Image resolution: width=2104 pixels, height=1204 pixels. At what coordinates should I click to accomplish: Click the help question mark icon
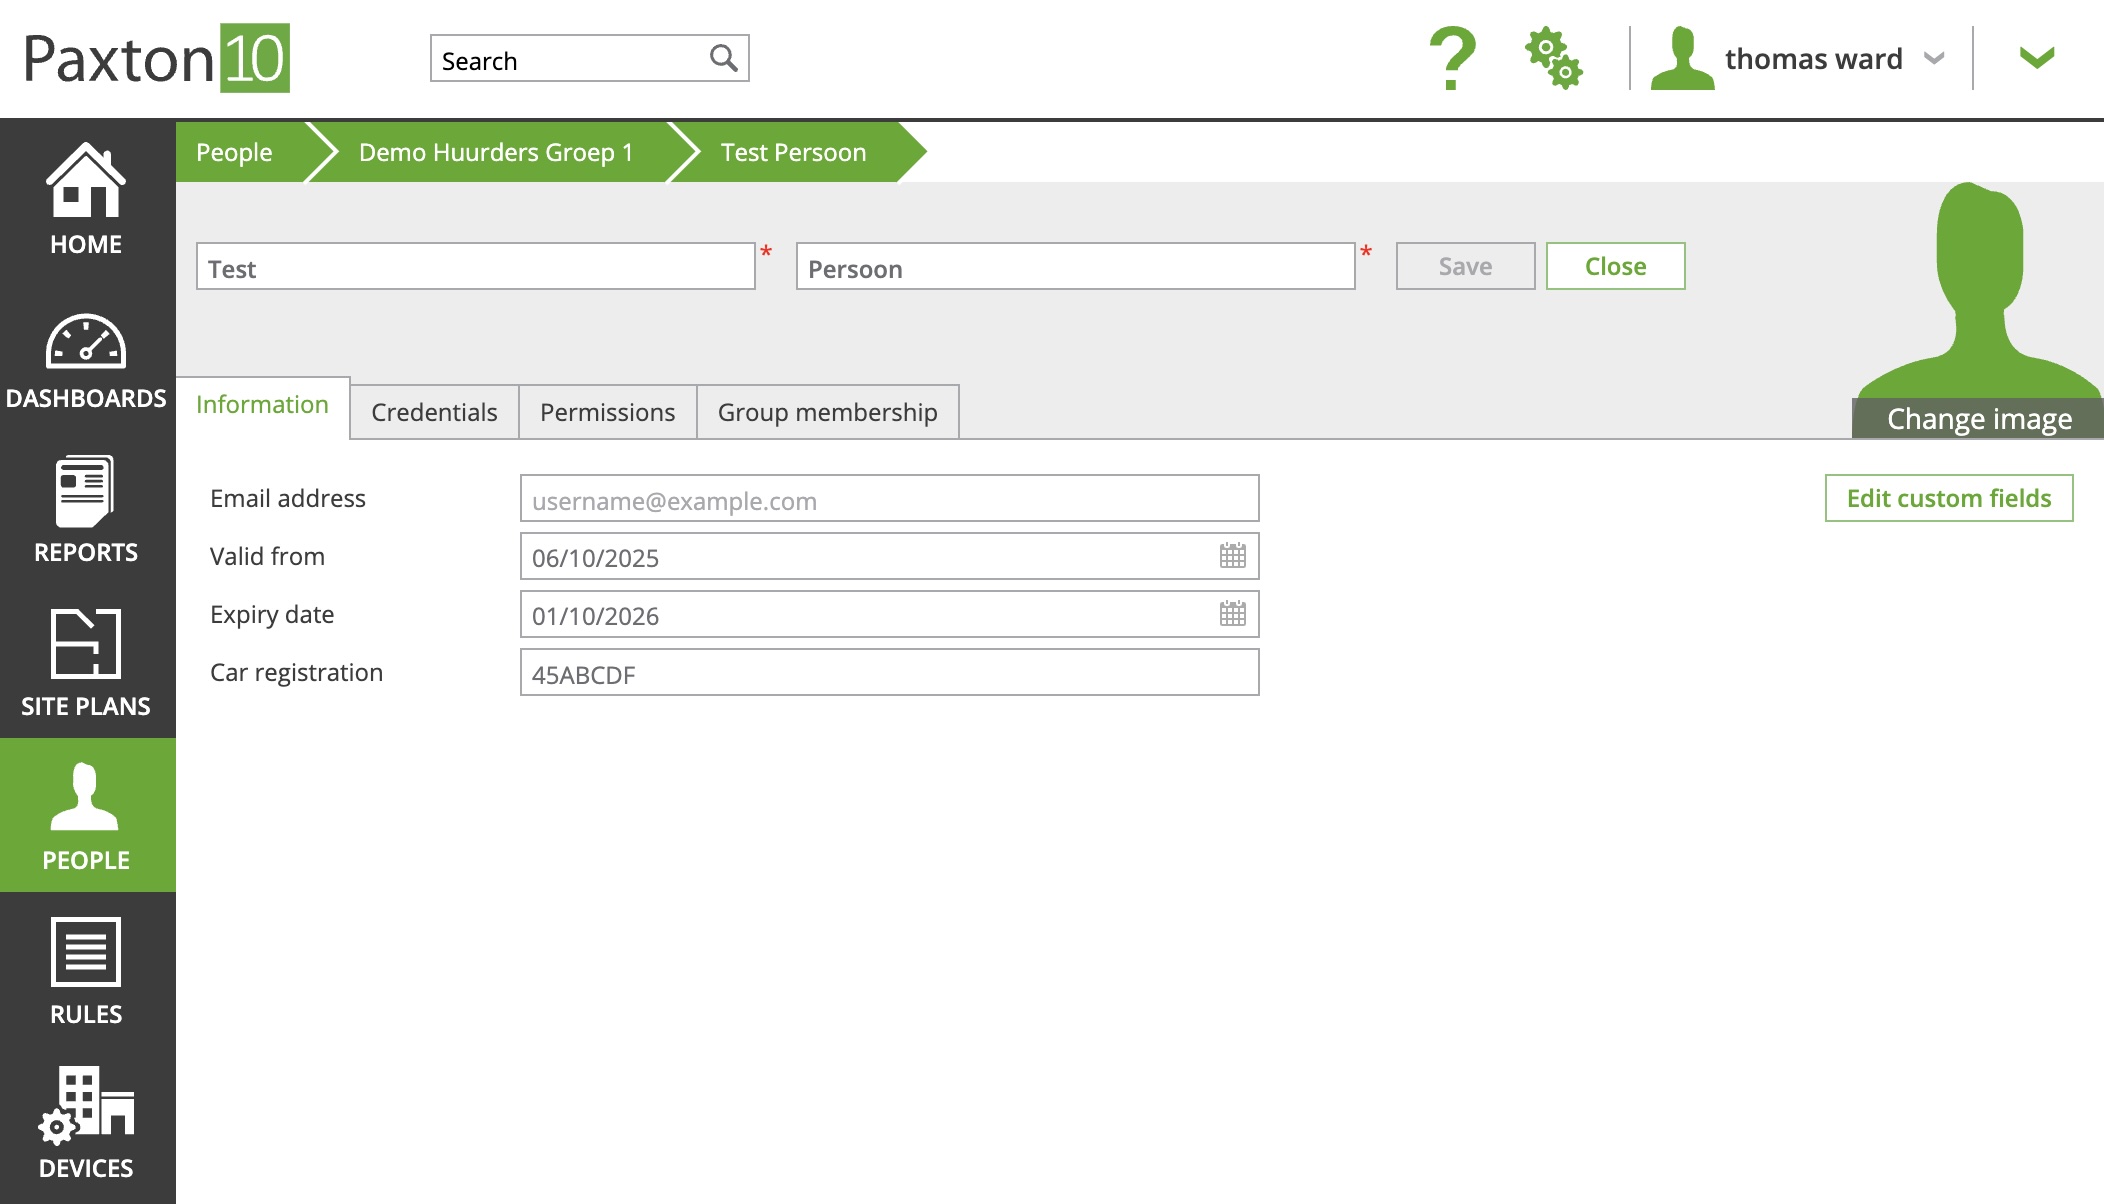tap(1452, 58)
